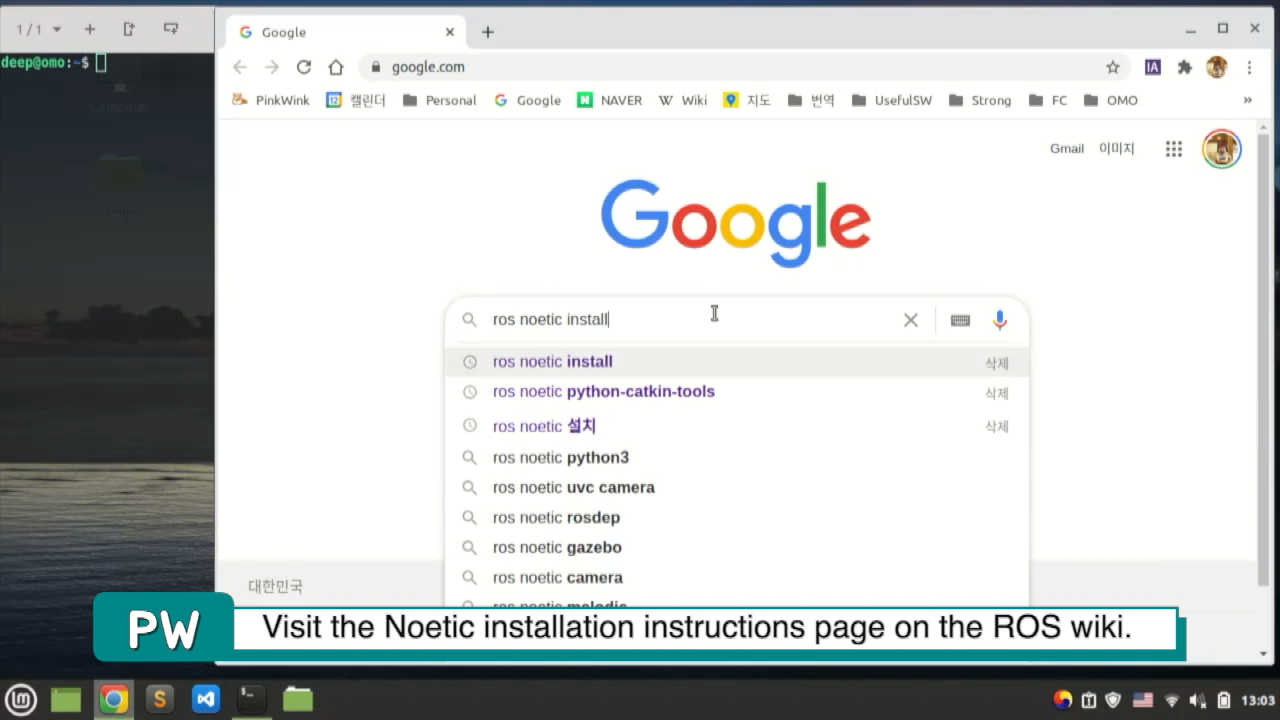Viewport: 1280px width, 720px height.
Task: Open the NAVER bookmark
Action: point(610,100)
